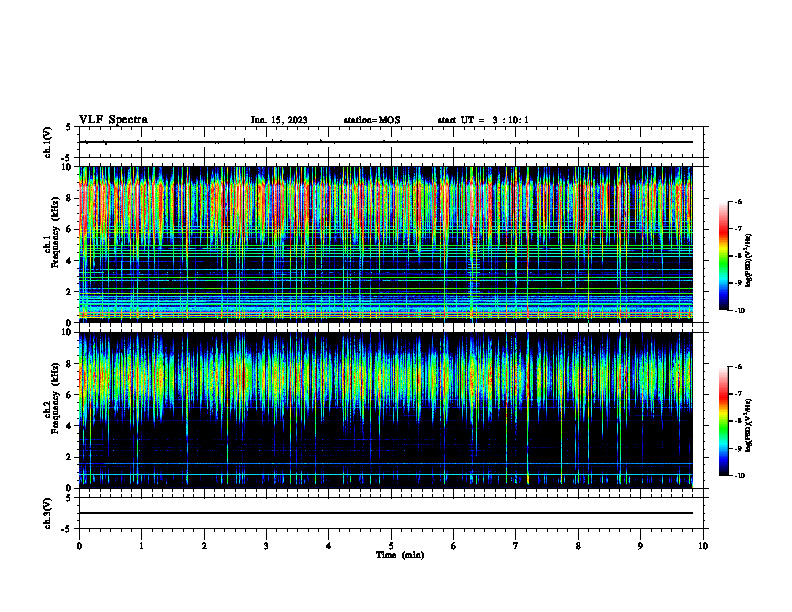The height and width of the screenshot is (612, 792).
Task: Click the "VLF Spectra" plot title
Action: [113, 120]
